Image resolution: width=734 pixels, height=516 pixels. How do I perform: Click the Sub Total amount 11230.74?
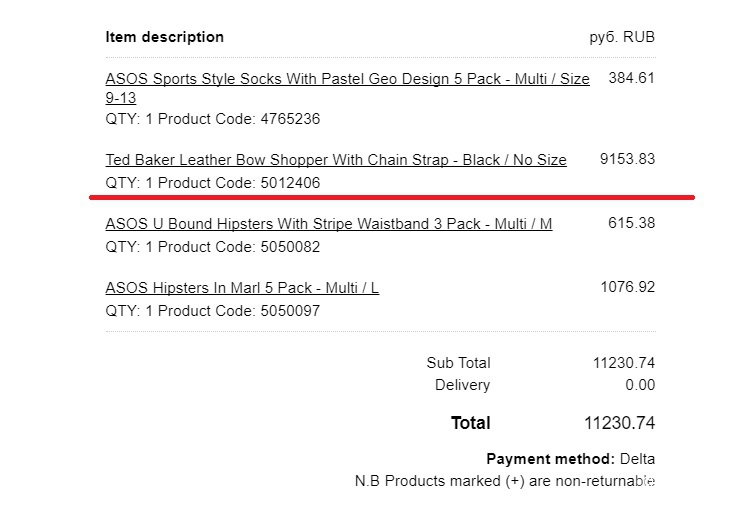tap(624, 363)
